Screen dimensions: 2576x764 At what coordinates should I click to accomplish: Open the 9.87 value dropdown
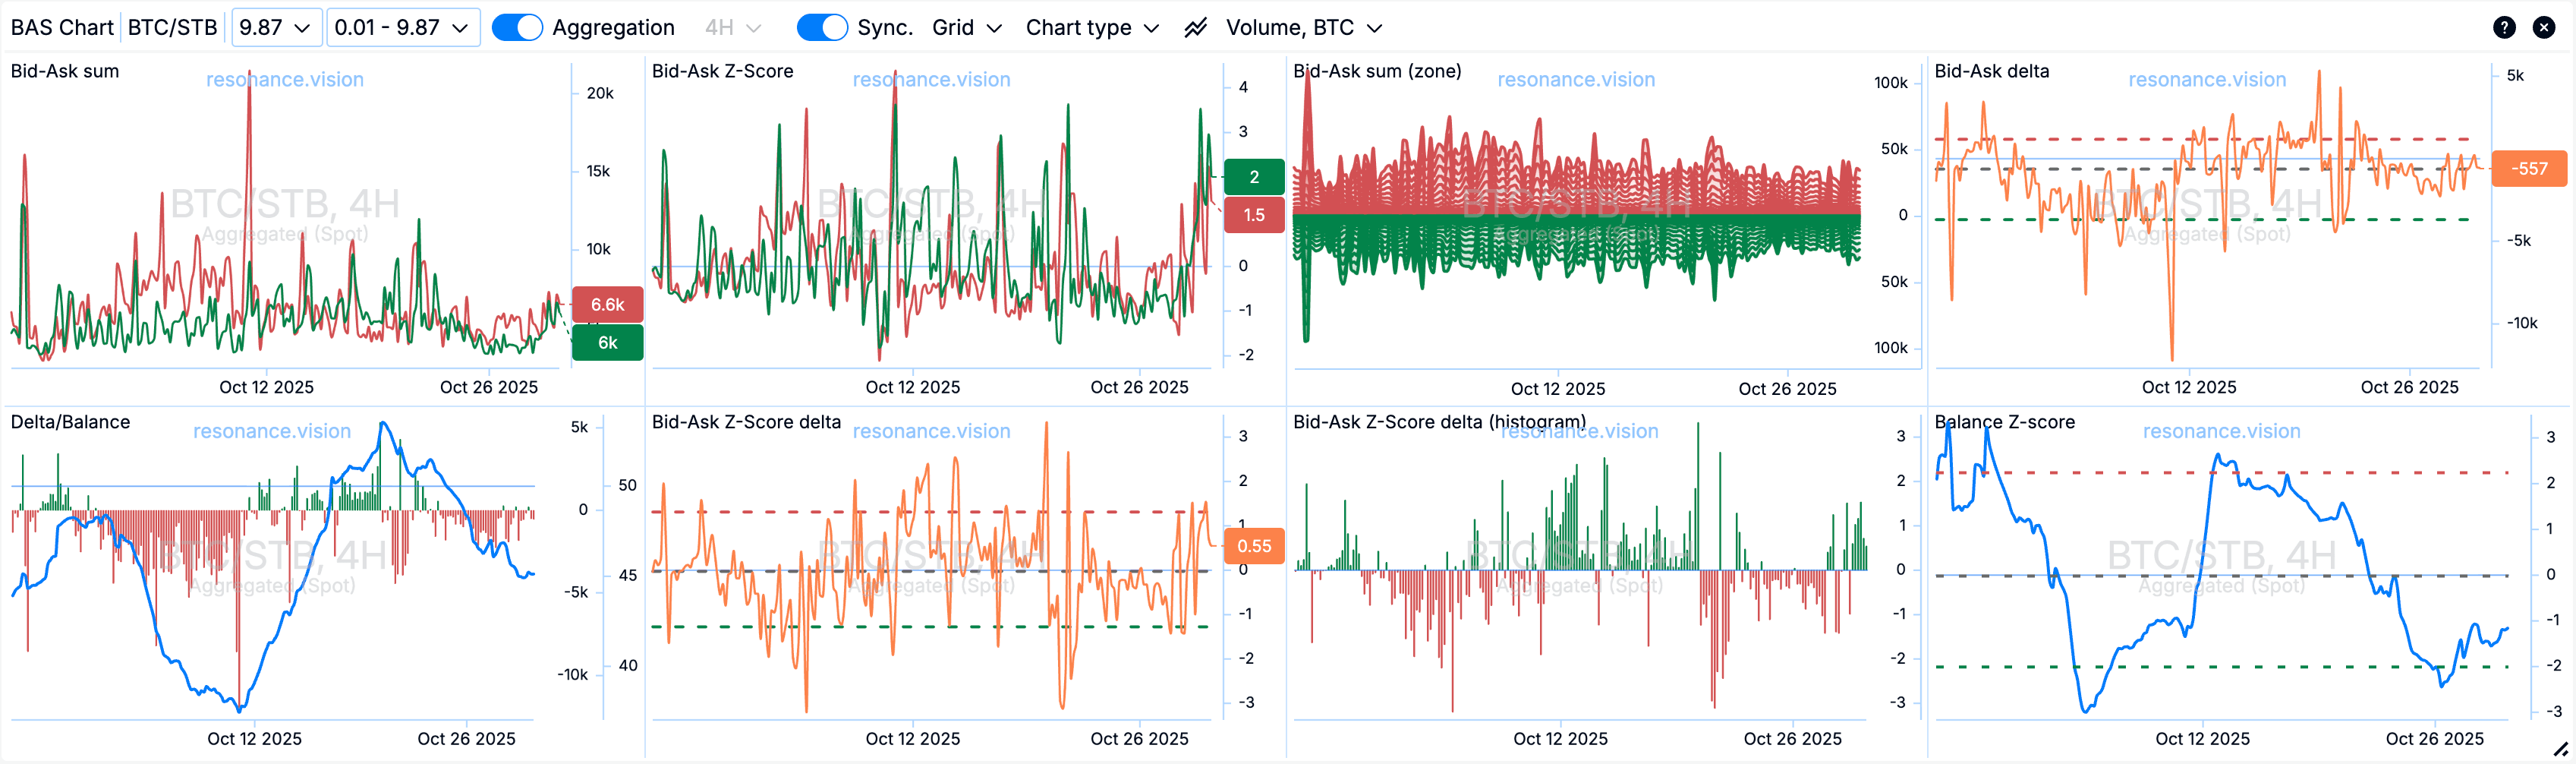[275, 28]
